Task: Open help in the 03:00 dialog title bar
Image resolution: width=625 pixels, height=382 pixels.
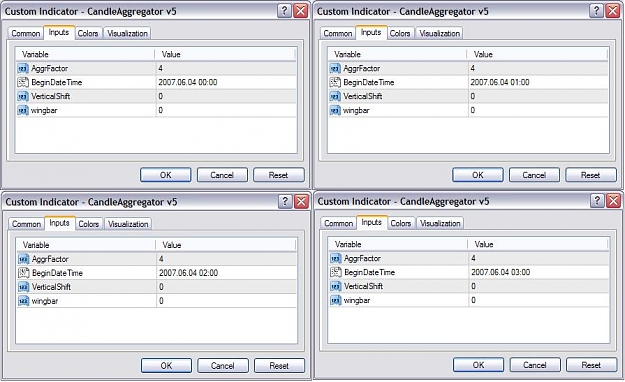Action: pos(597,201)
